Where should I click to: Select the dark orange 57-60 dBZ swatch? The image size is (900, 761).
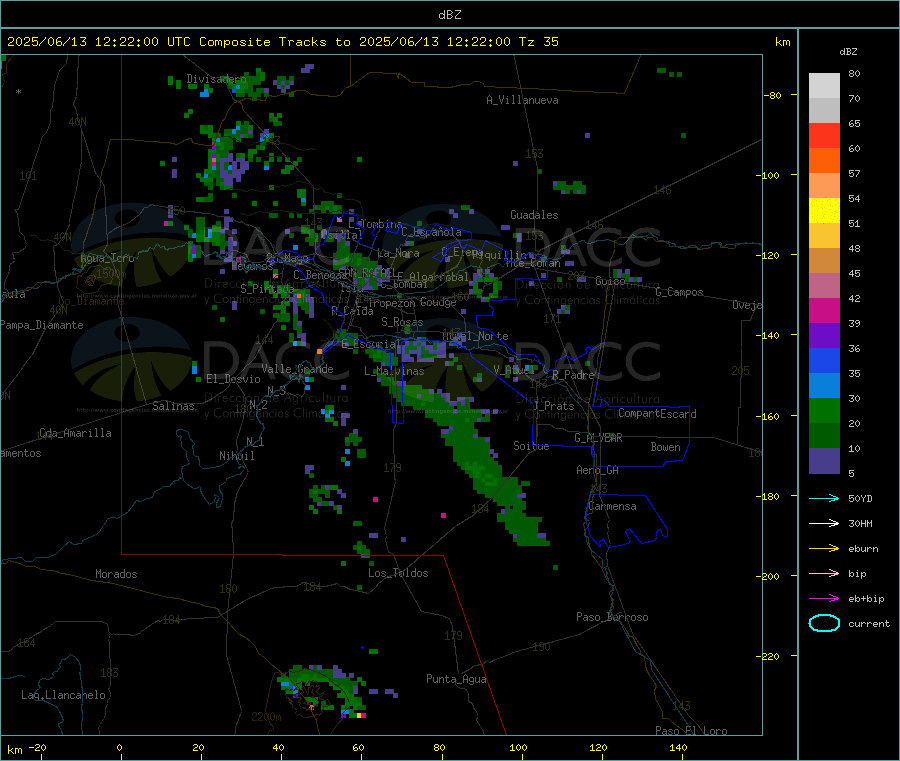[x=824, y=161]
